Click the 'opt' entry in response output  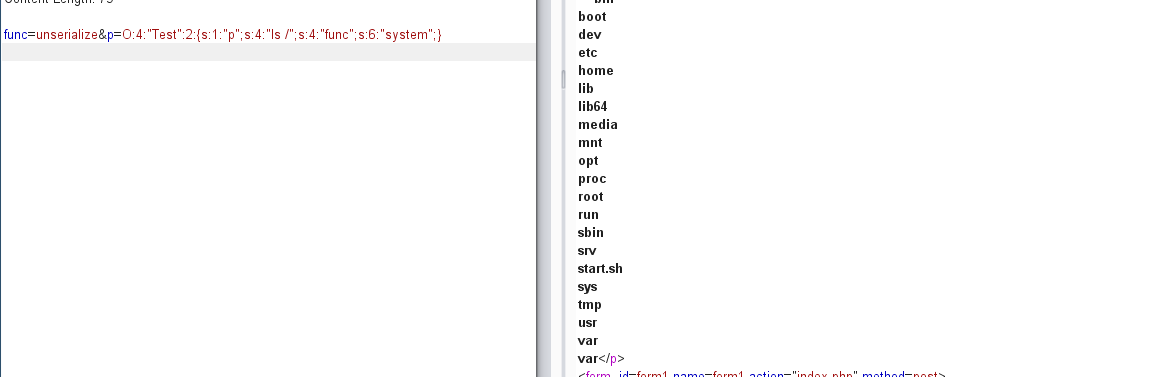coord(588,160)
